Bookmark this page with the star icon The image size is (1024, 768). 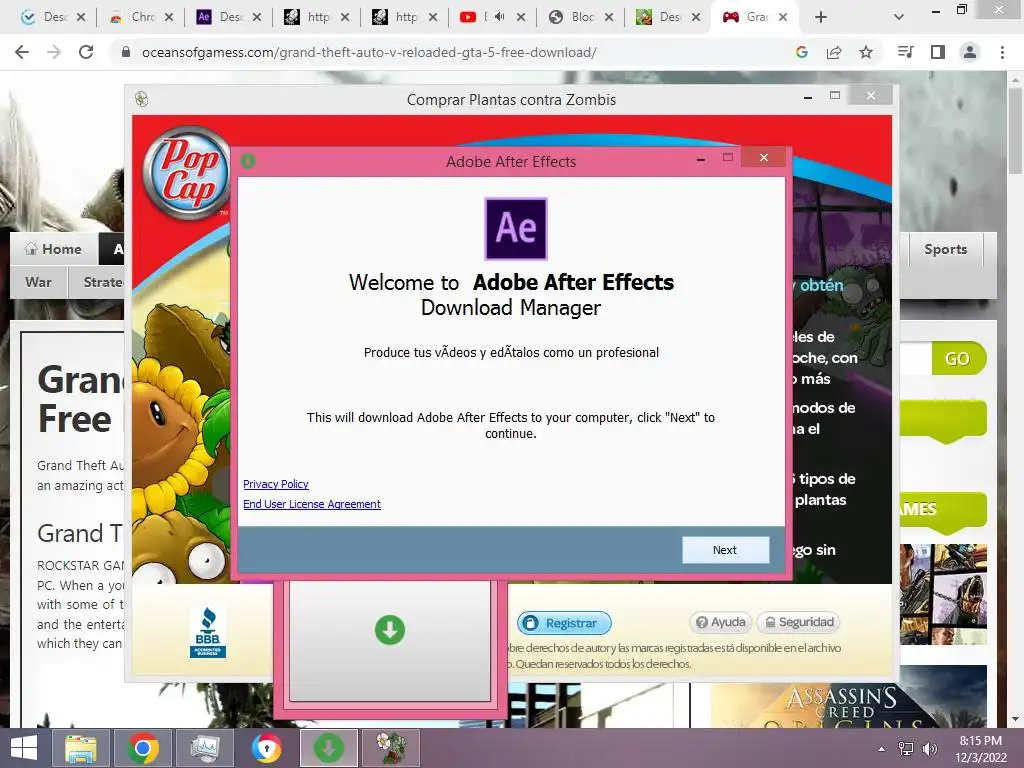point(866,52)
